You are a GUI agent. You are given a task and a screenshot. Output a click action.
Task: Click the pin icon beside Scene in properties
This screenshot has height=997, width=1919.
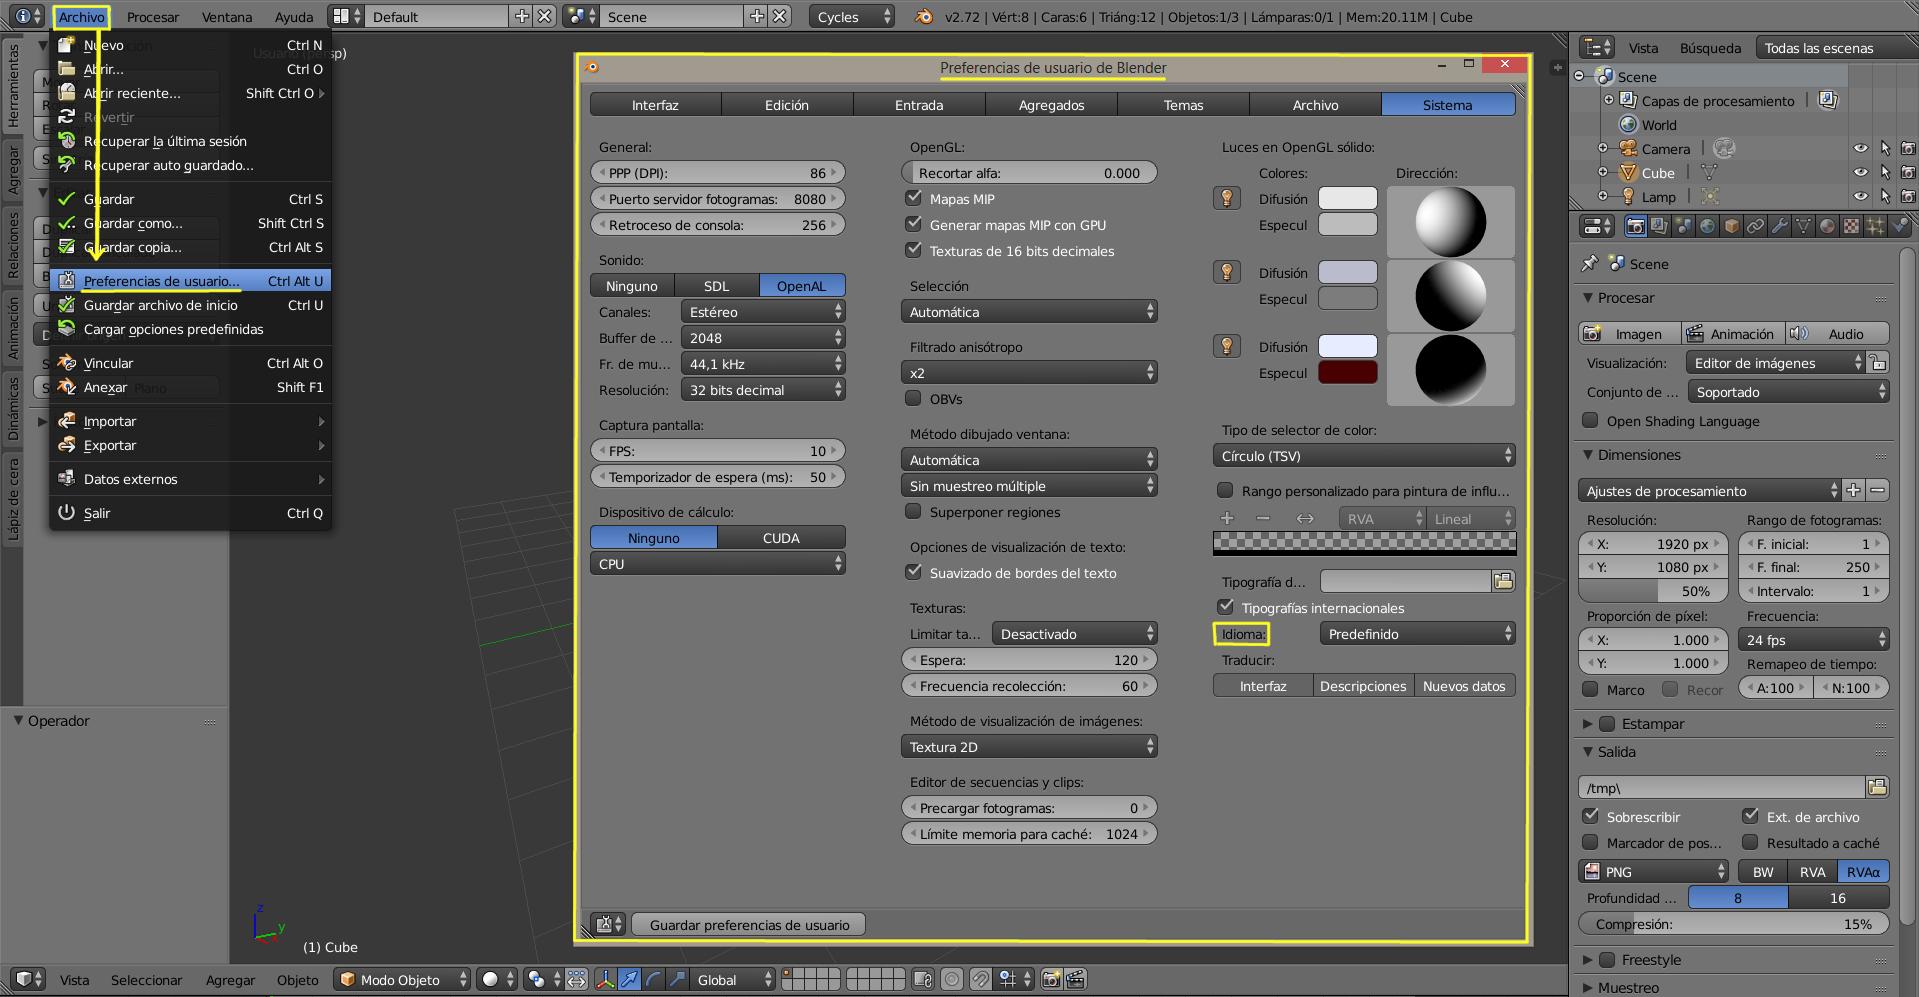point(1589,264)
